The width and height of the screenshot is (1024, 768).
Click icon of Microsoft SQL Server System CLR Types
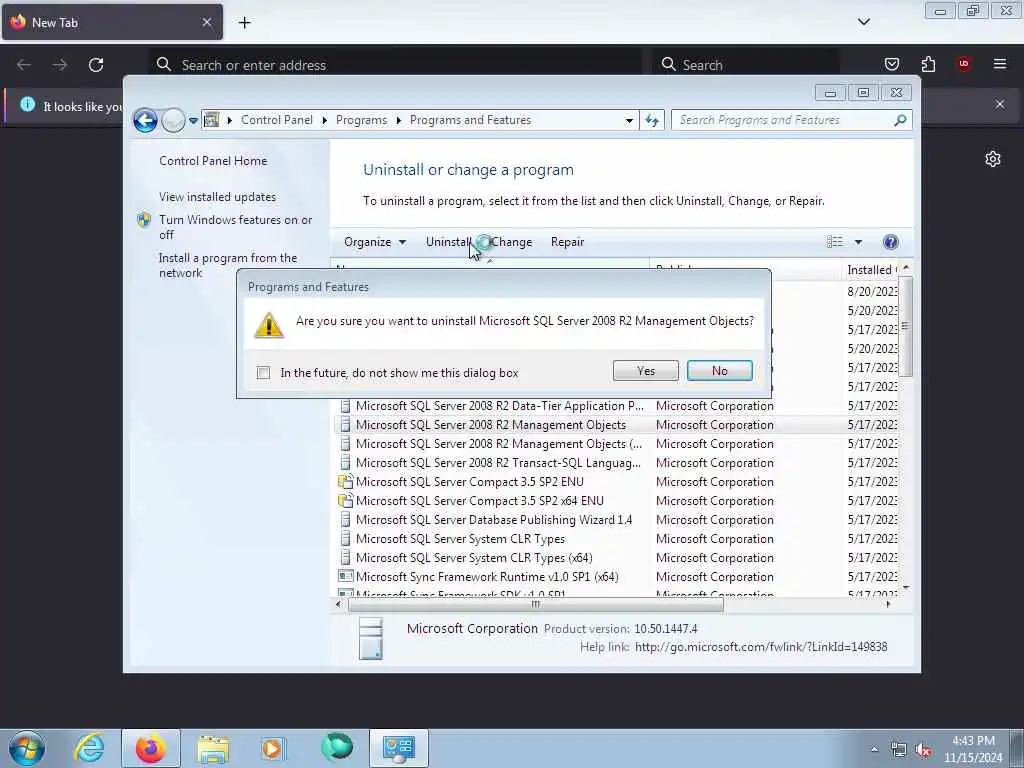(x=345, y=539)
